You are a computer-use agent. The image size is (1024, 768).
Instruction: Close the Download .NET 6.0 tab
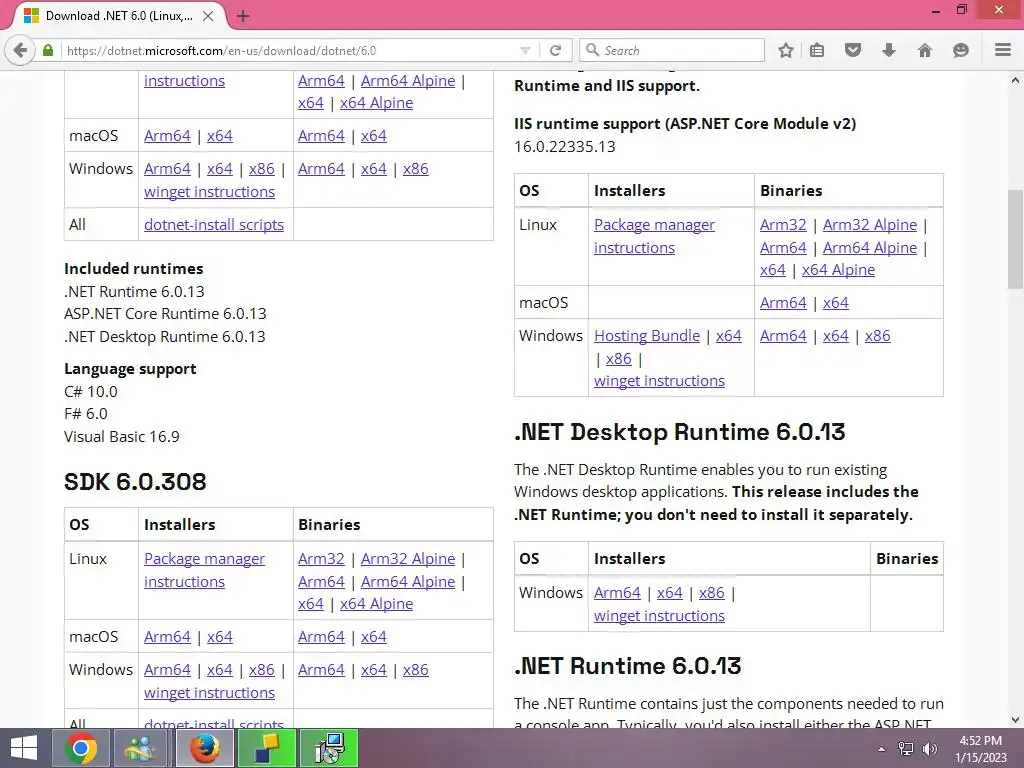point(208,16)
